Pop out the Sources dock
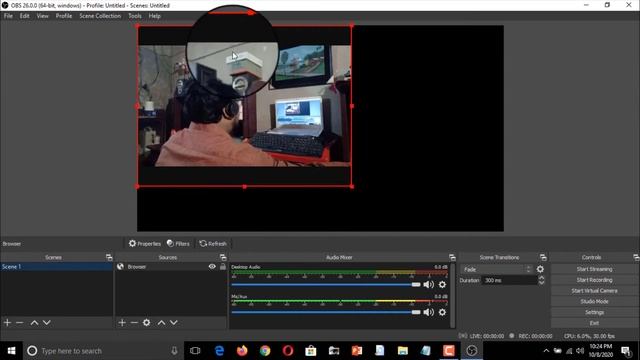Screen dimensions: 640x360 (x=223, y=257)
